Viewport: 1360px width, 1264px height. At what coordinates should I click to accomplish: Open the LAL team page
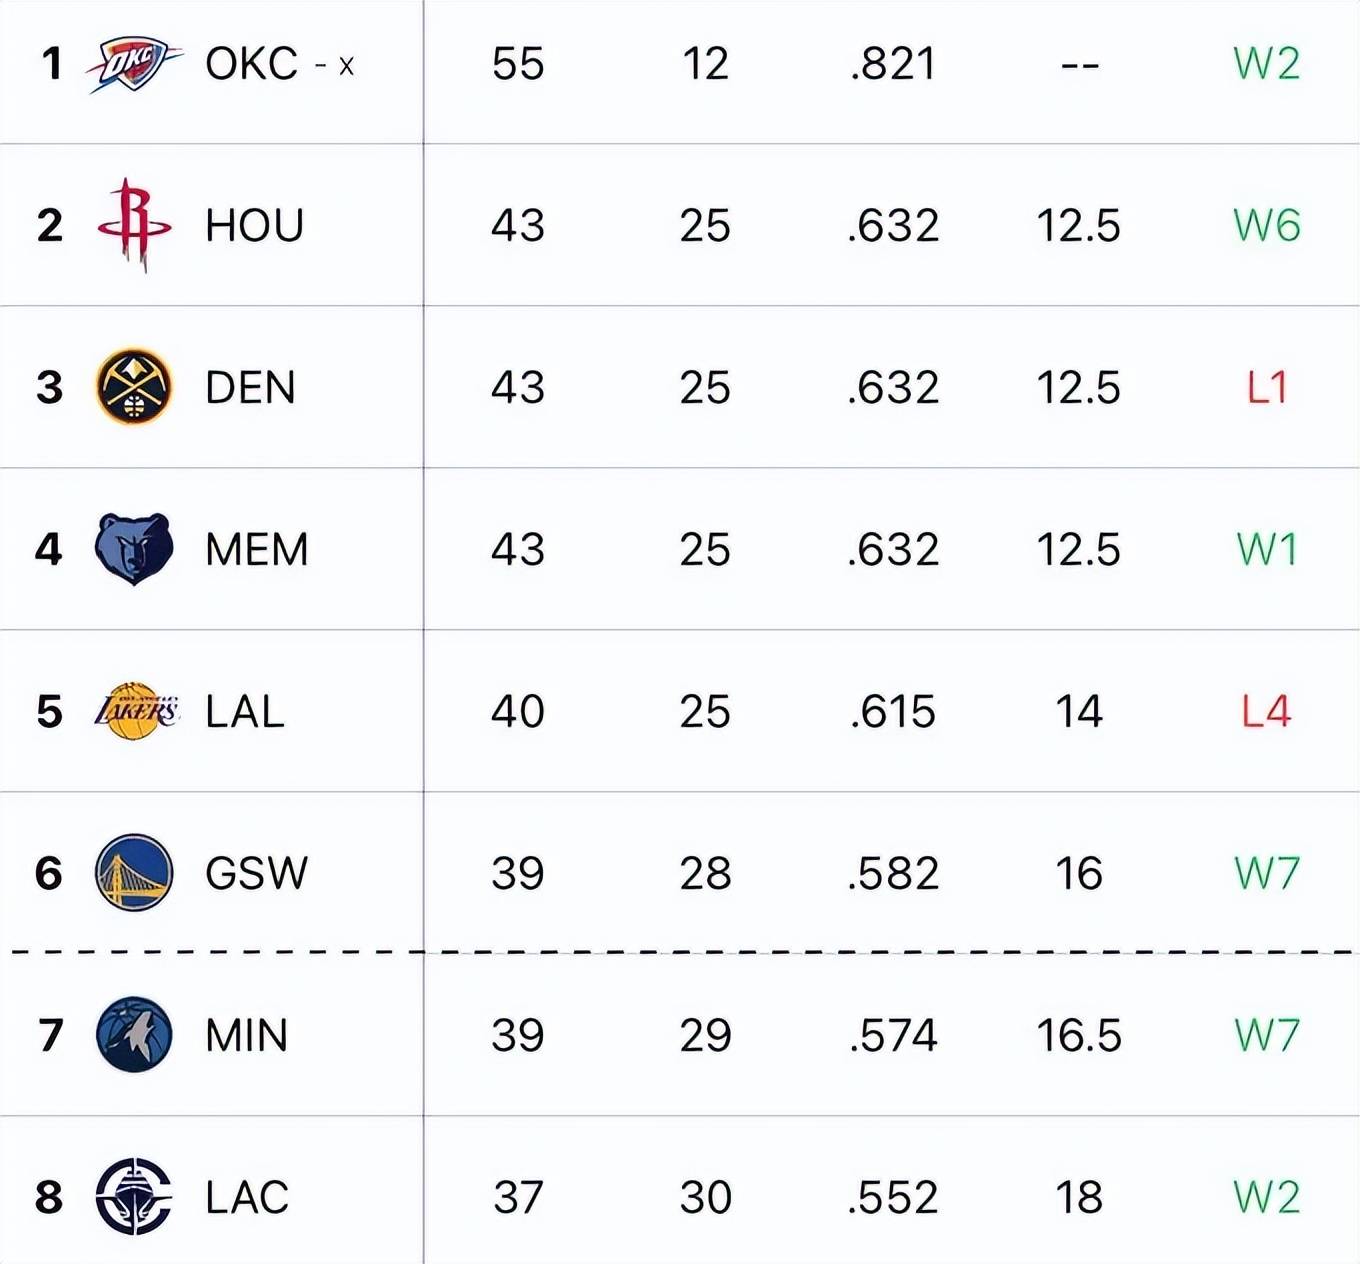pyautogui.click(x=245, y=711)
